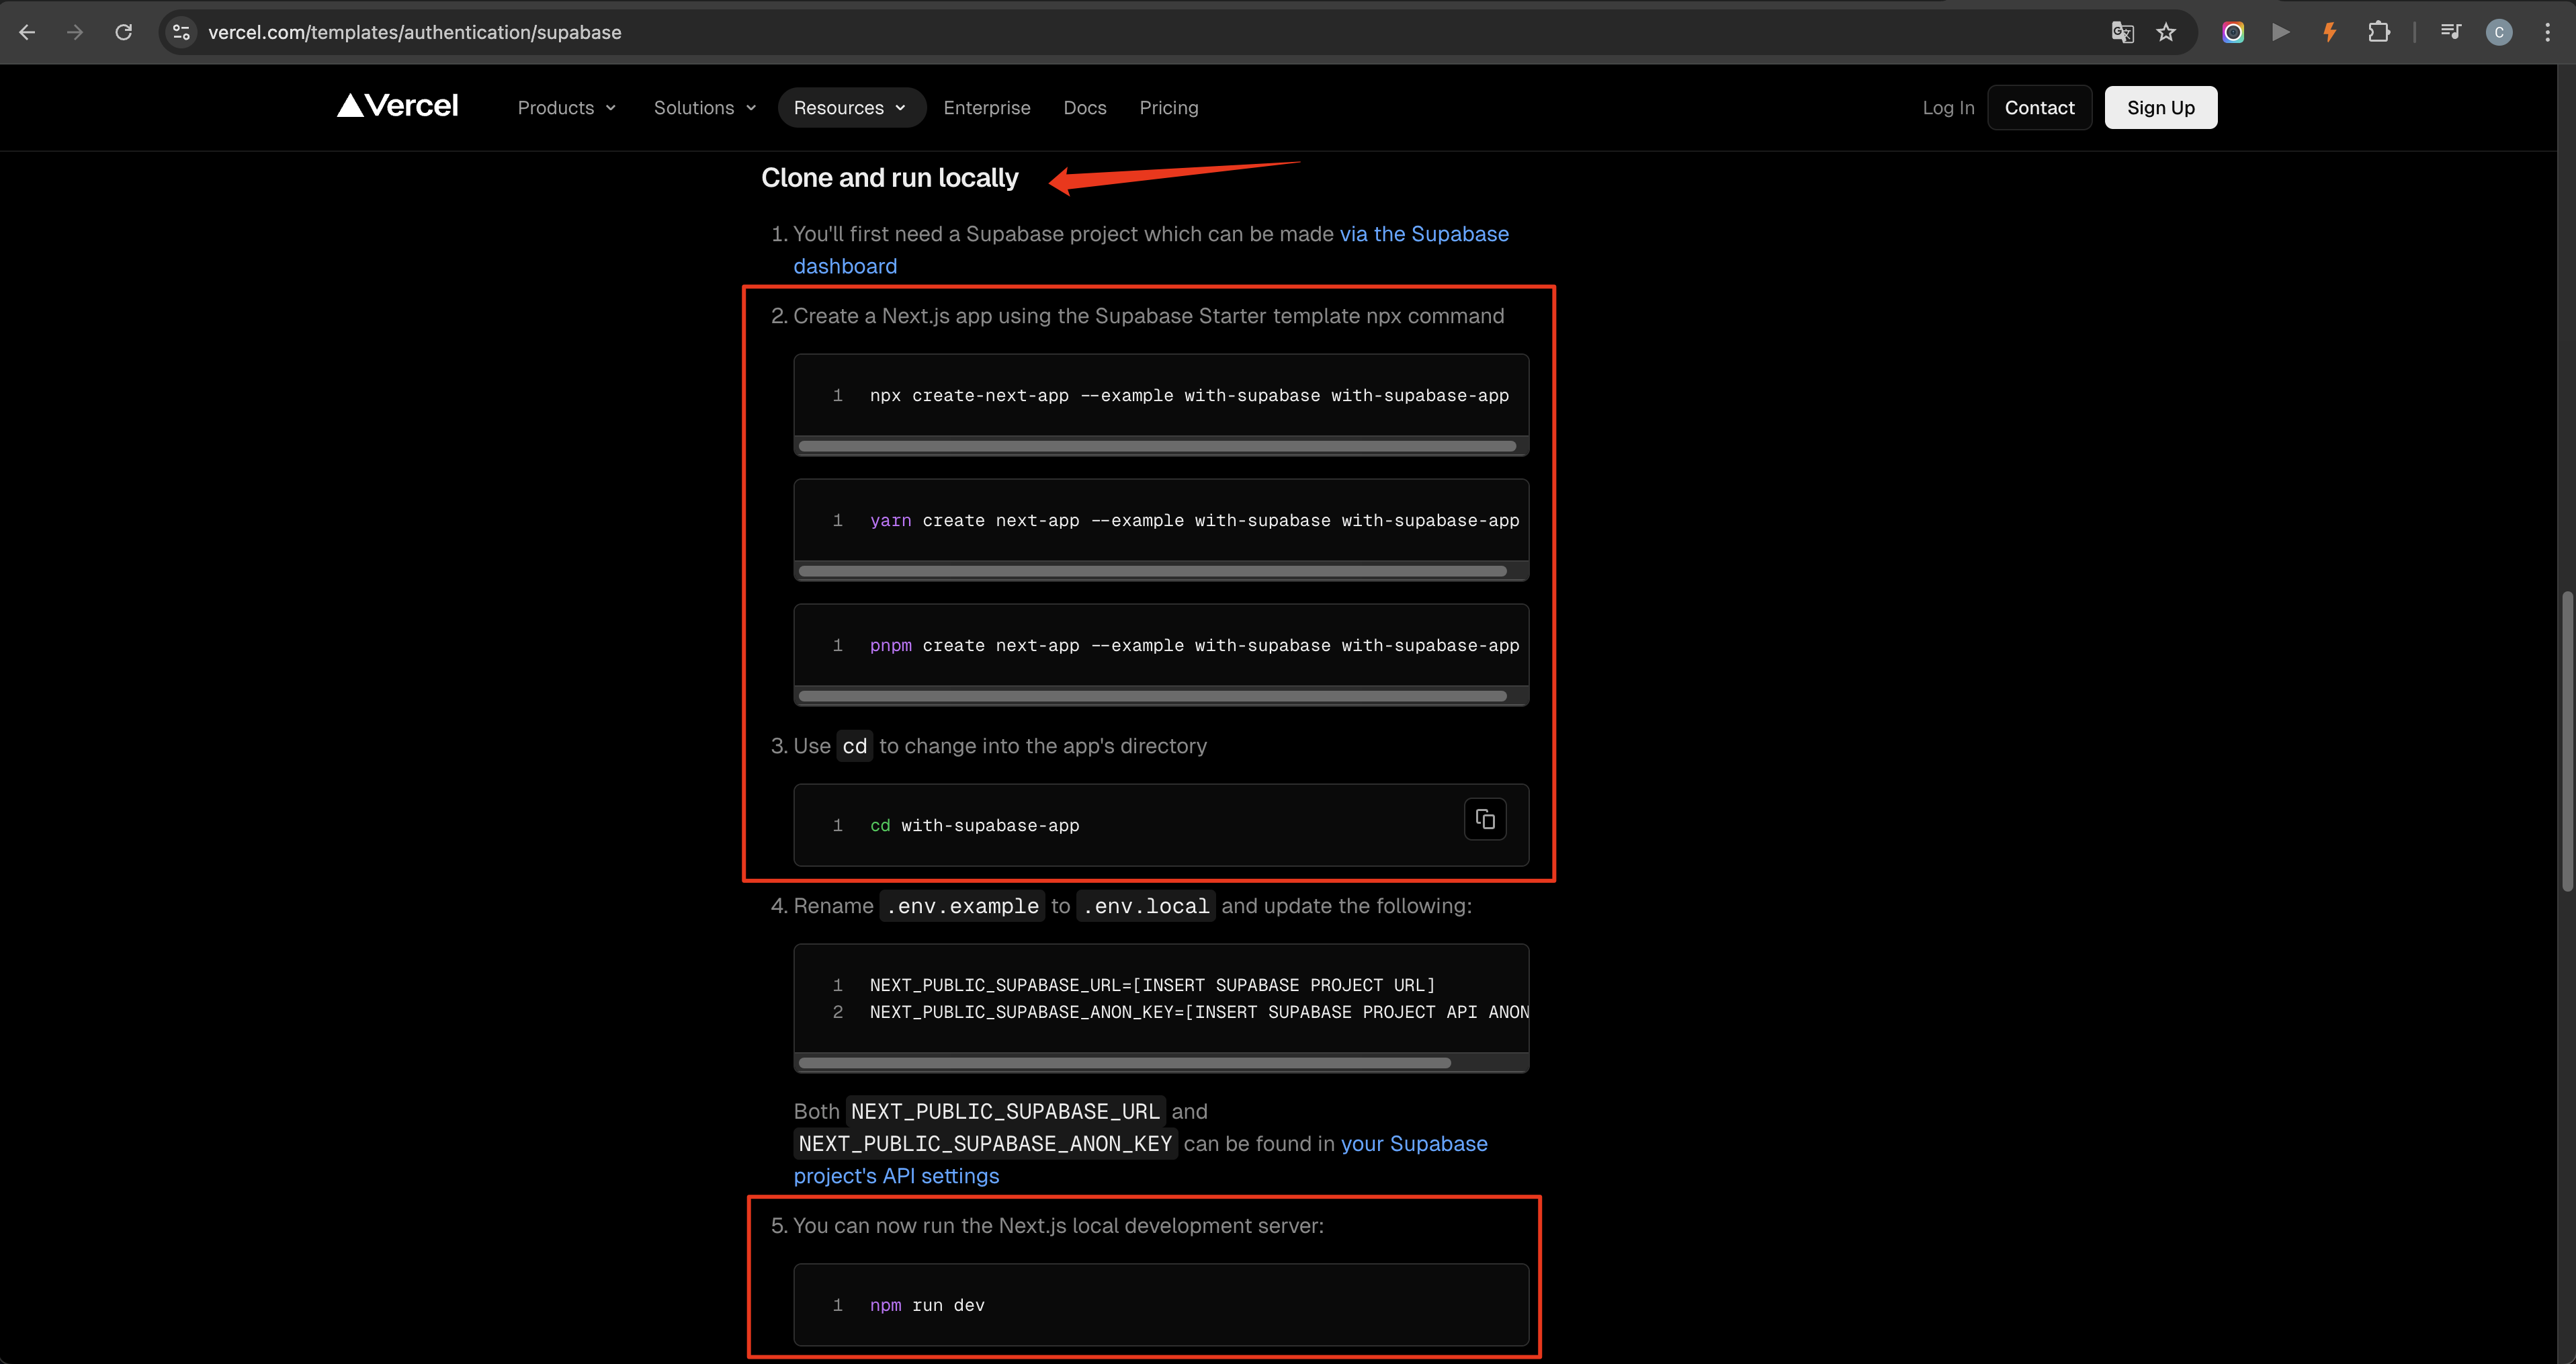Click the Vercel logo
This screenshot has width=2576, height=1364.
point(397,106)
